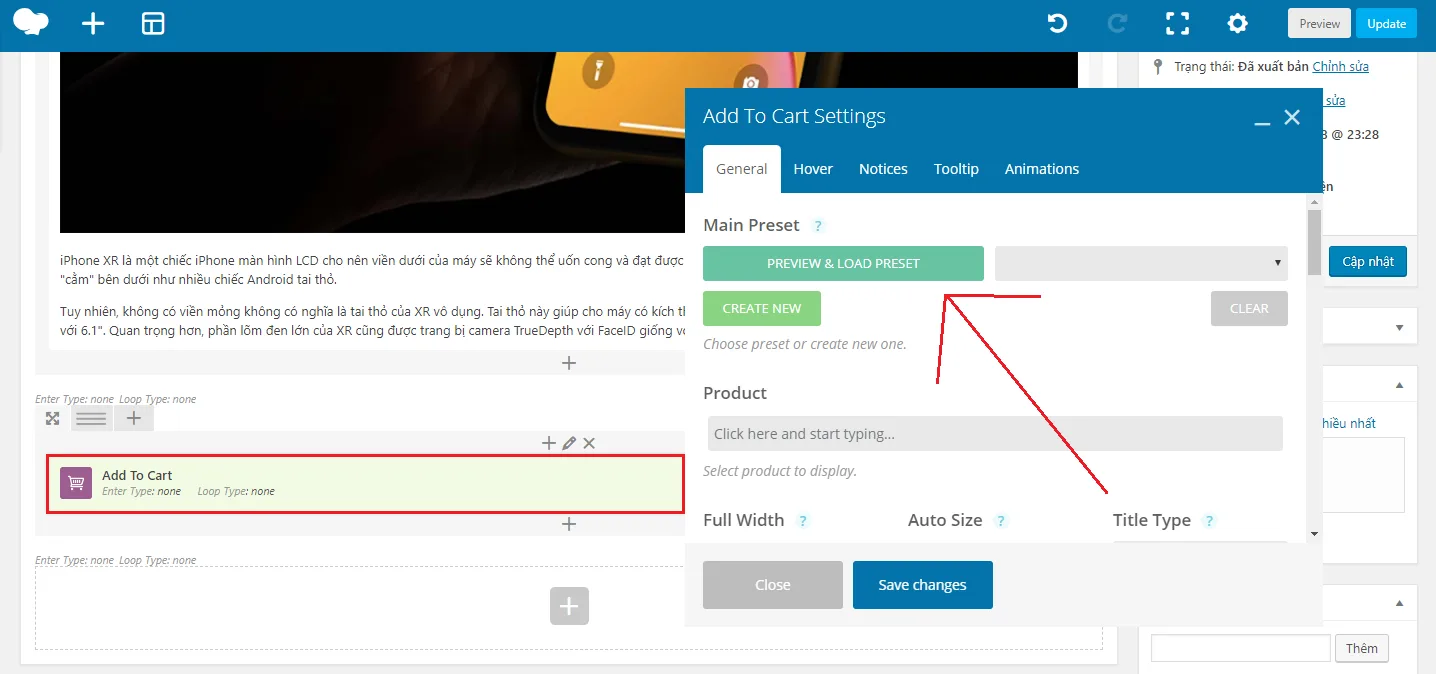Undo the last change
The width and height of the screenshot is (1436, 674).
[1057, 23]
